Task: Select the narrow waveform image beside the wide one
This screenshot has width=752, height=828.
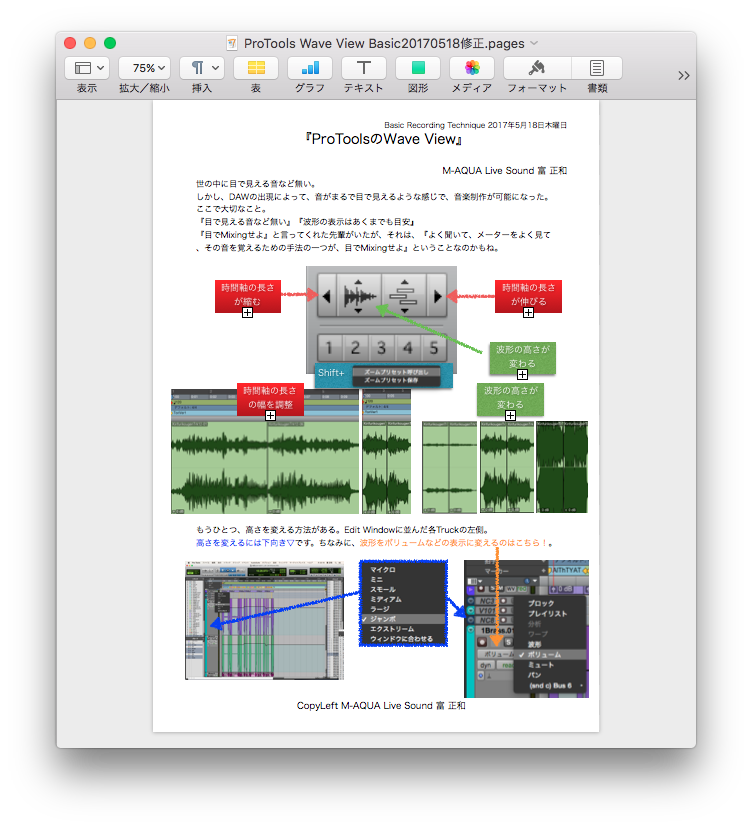Action: pos(387,451)
